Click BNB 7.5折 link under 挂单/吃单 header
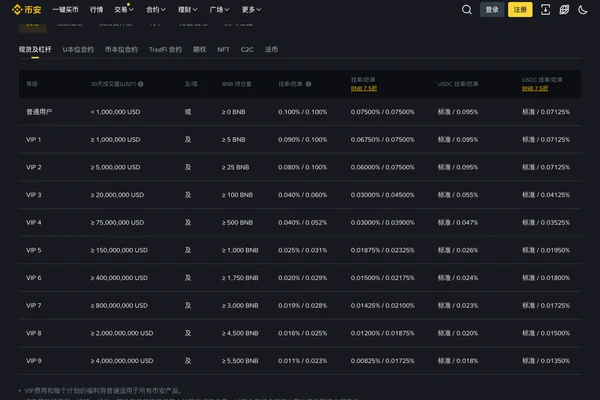Viewport: 600px width, 400px height. 364,88
